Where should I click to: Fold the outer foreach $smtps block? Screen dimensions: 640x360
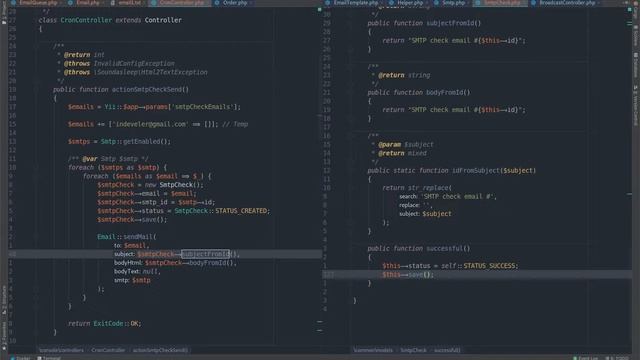click(x=36, y=167)
